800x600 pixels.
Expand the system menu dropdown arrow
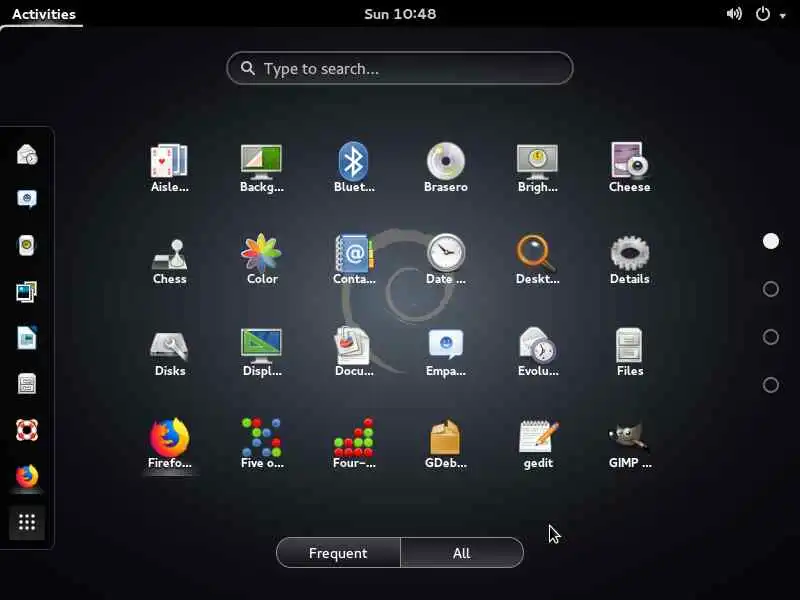tap(783, 15)
